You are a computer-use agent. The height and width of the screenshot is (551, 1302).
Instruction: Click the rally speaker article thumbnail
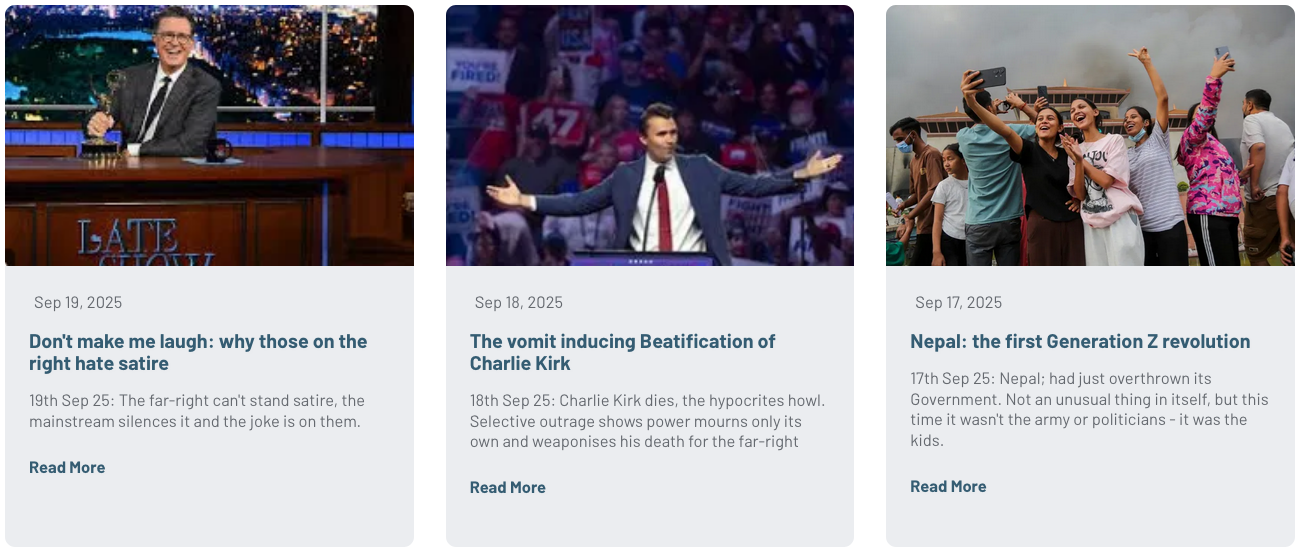[x=649, y=135]
